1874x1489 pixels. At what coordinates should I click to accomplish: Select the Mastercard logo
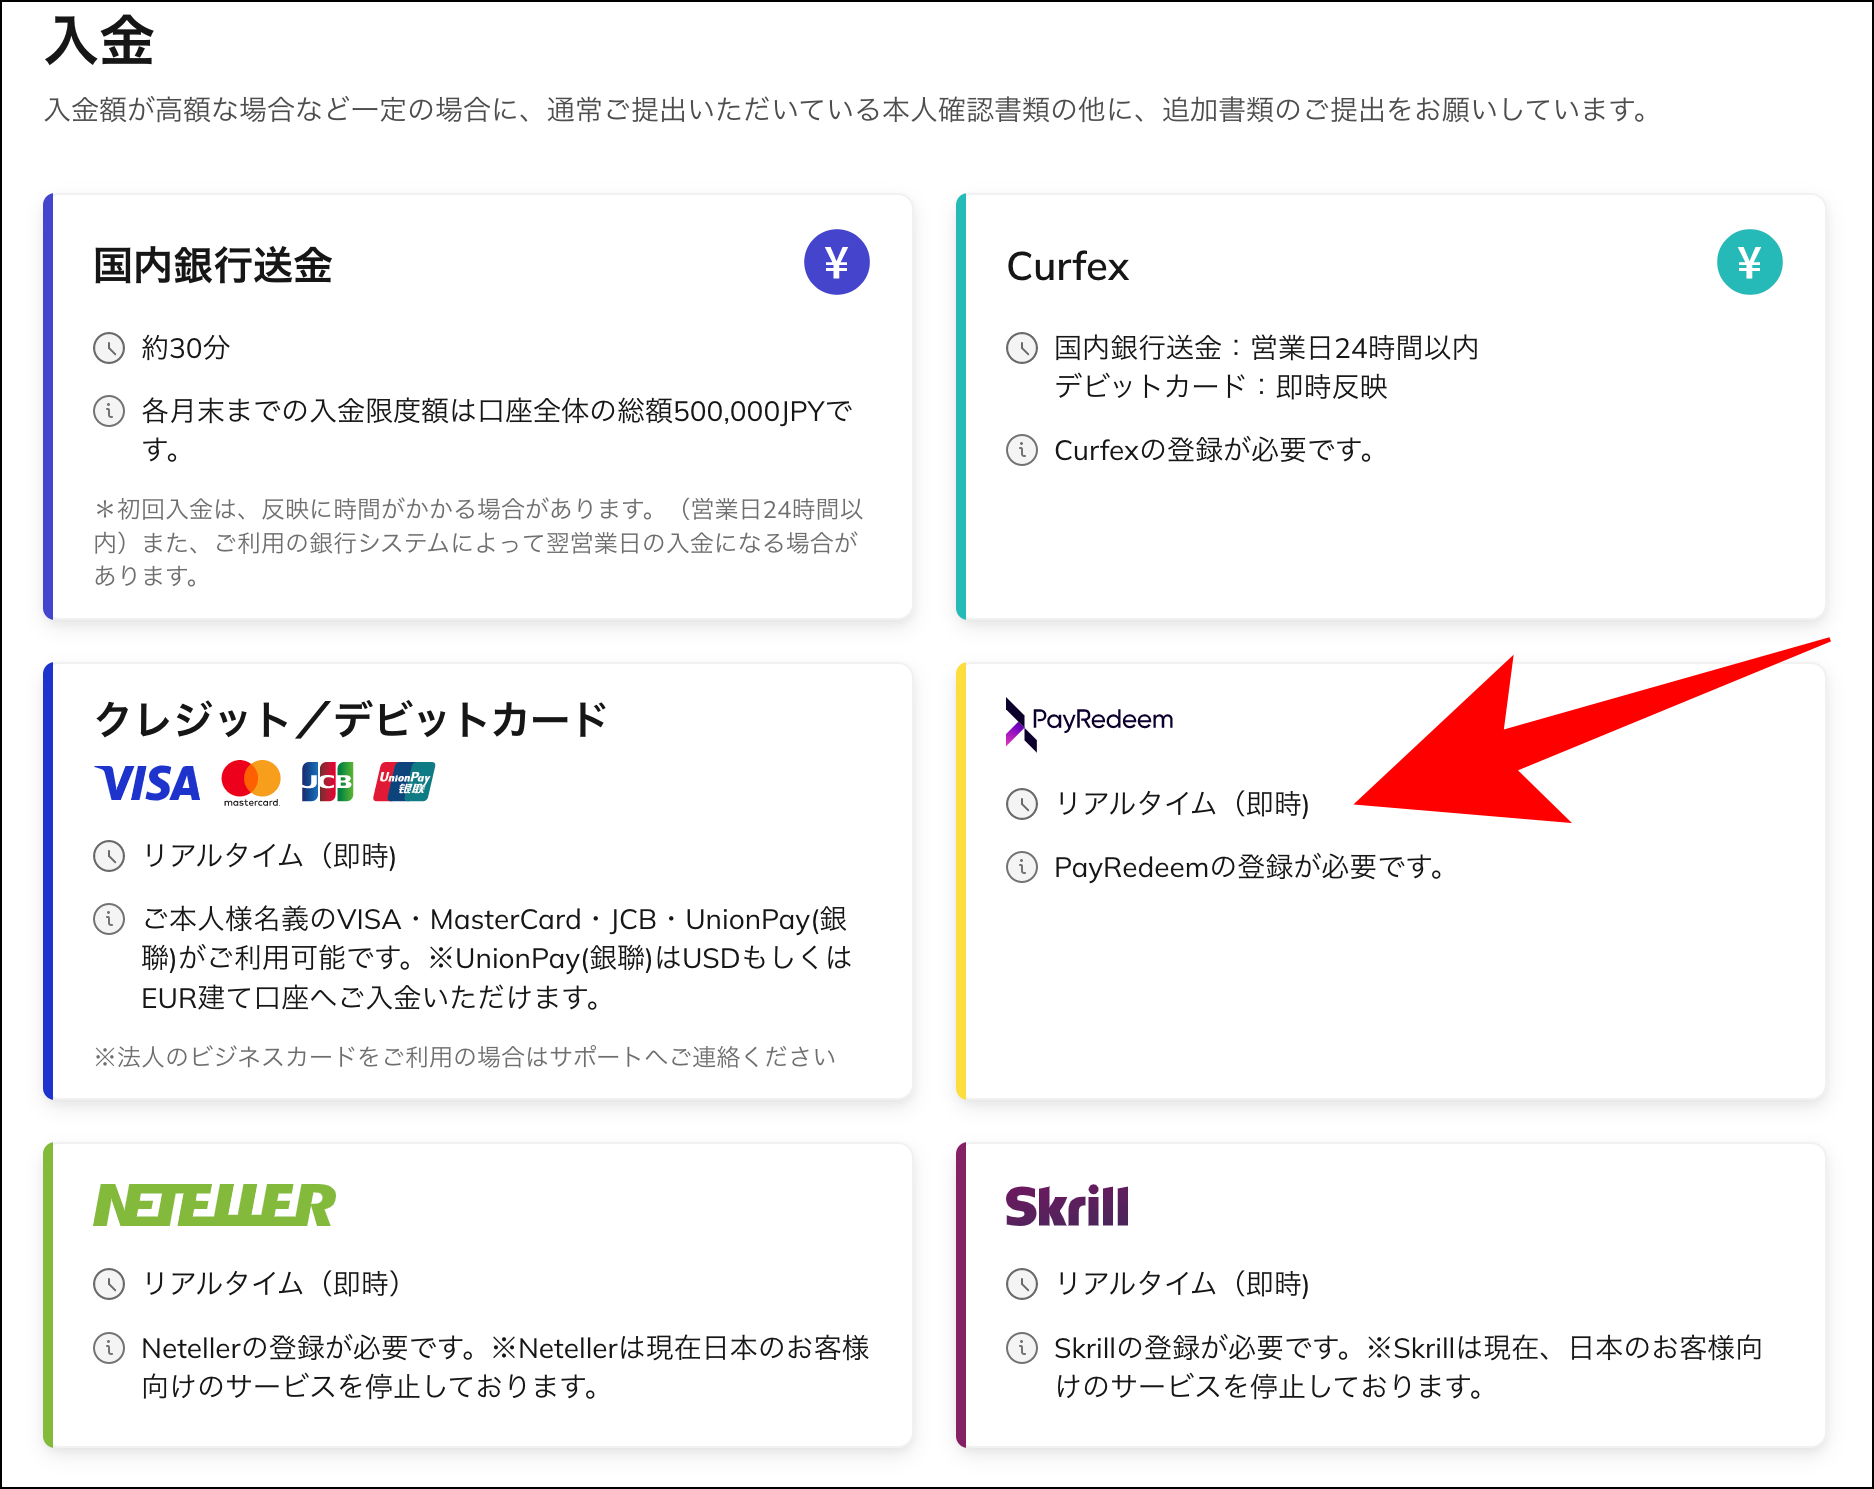(x=251, y=783)
